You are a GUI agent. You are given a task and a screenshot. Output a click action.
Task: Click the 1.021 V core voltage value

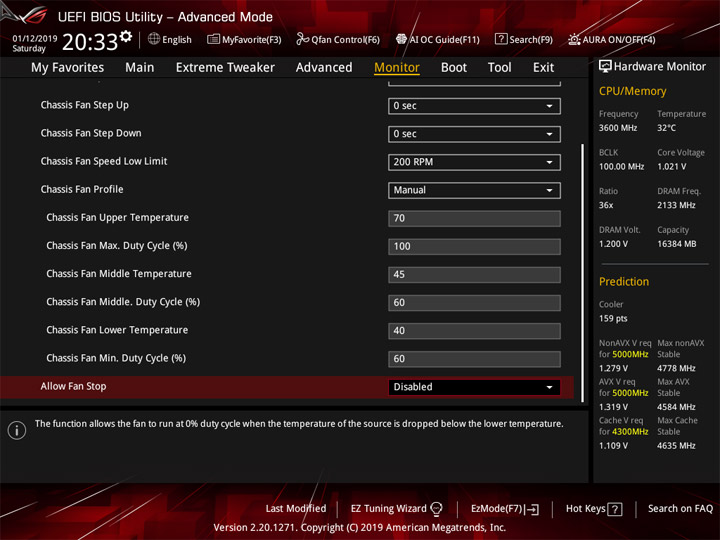pos(672,167)
